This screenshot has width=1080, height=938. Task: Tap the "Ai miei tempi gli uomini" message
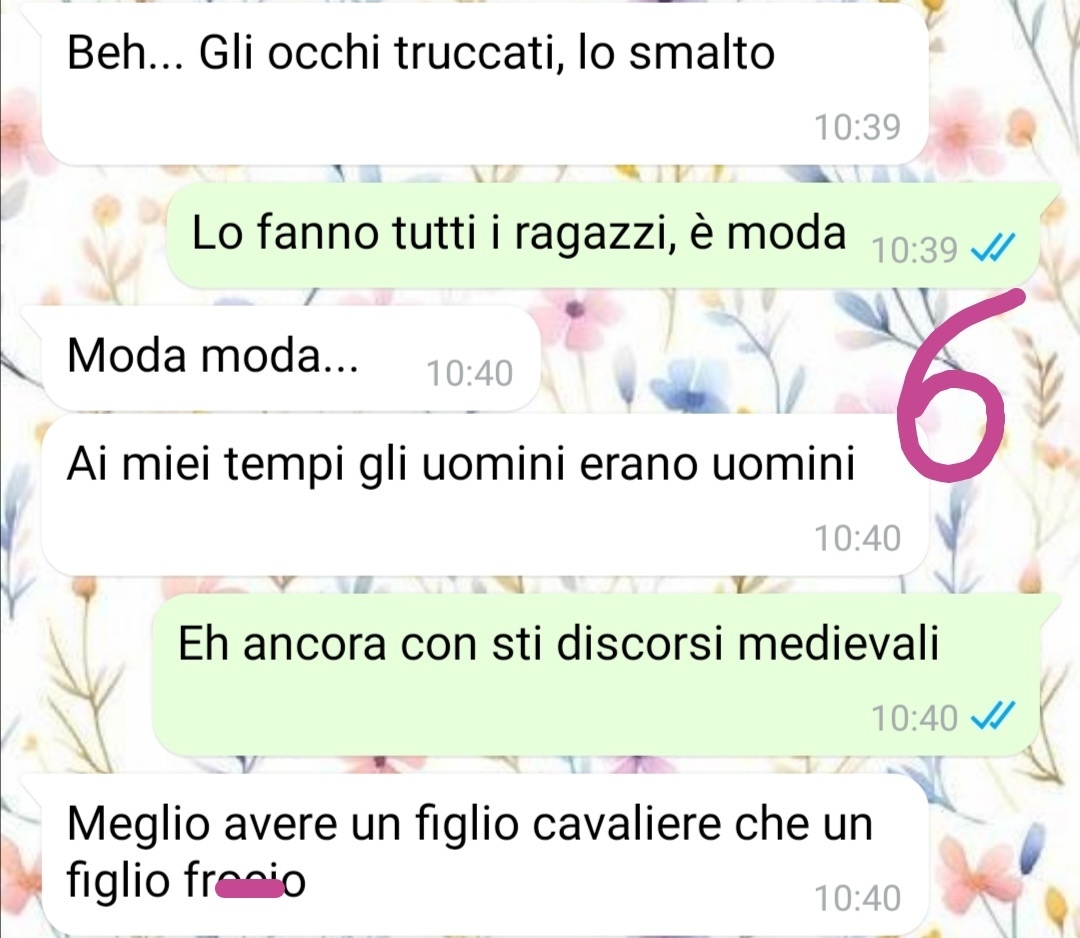pos(485,494)
